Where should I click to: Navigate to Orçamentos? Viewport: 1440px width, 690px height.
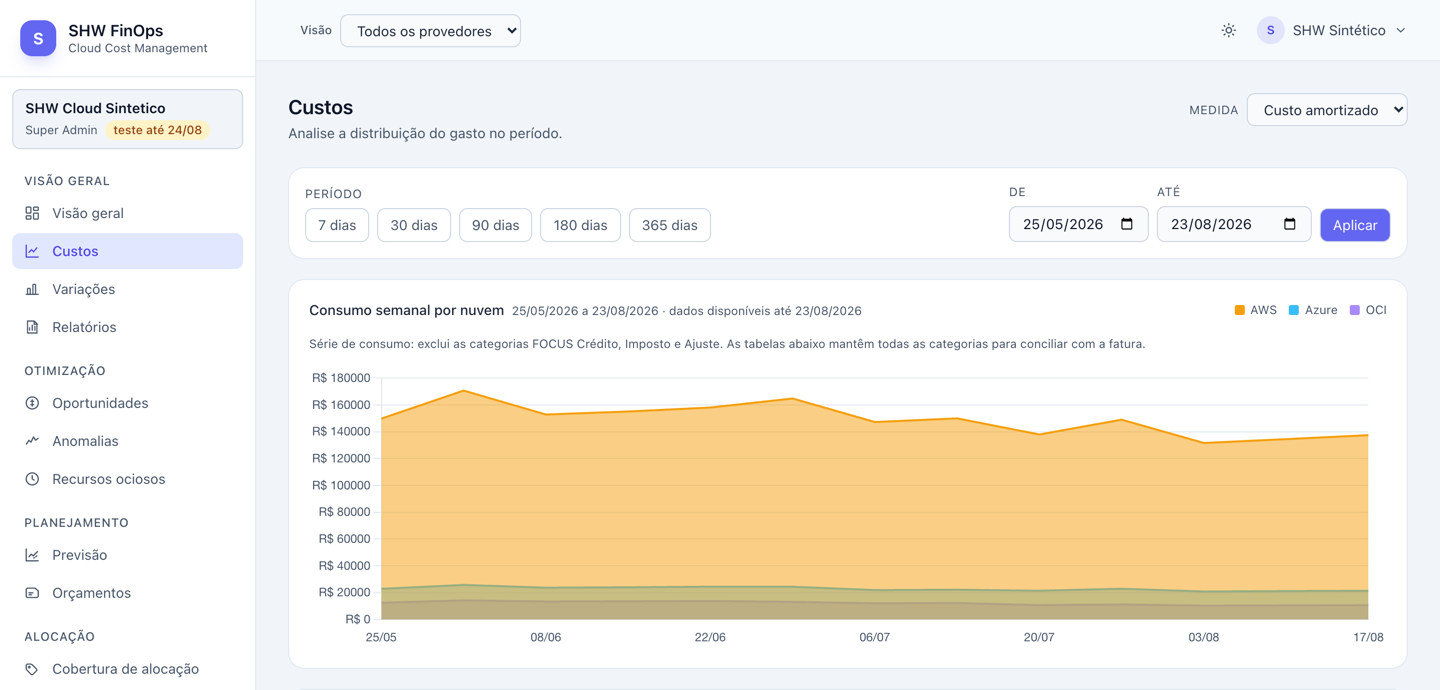click(127, 593)
